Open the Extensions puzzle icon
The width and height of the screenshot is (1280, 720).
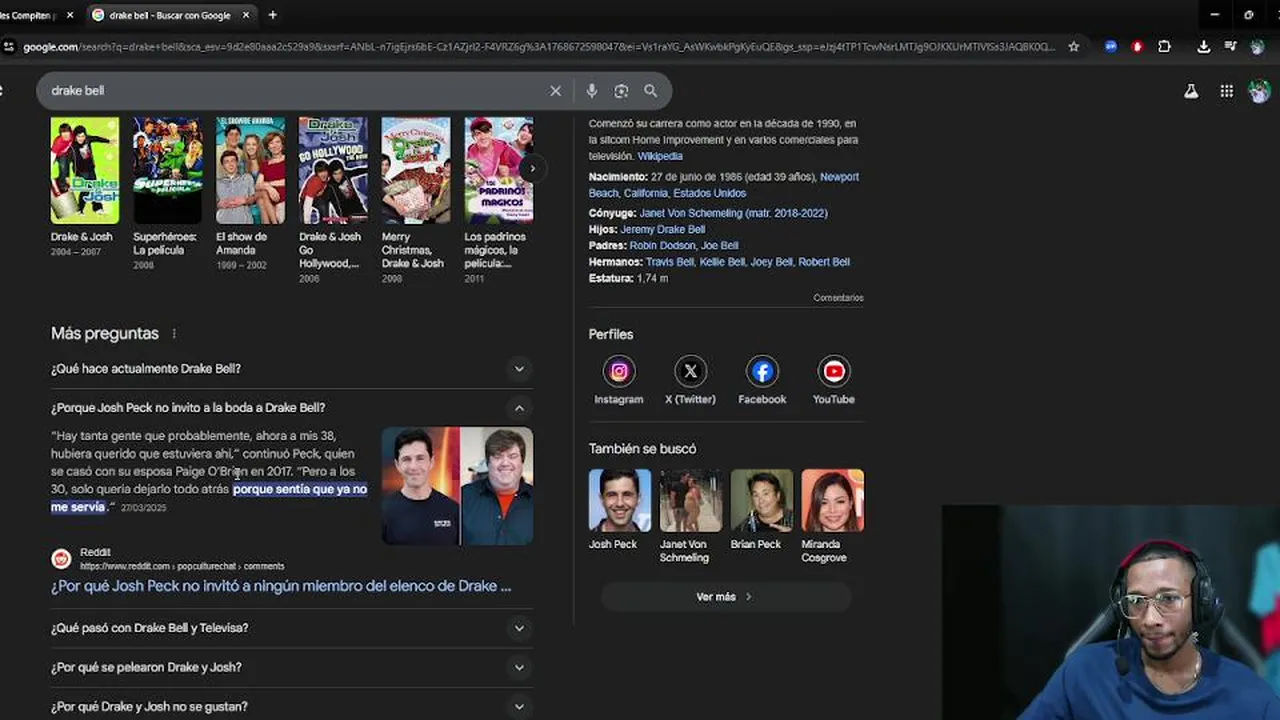pyautogui.click(x=1164, y=46)
